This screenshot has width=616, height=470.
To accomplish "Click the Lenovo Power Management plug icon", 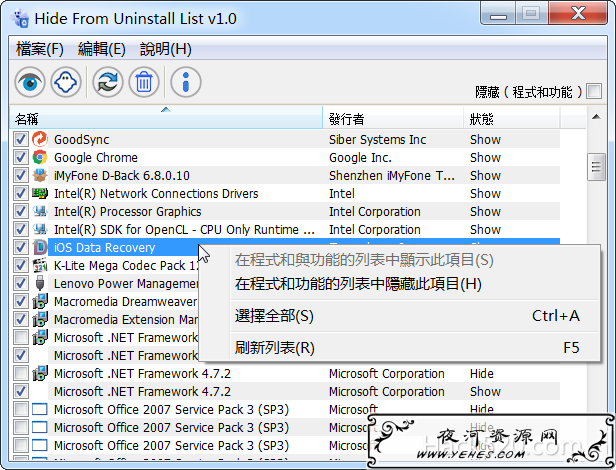I will tap(40, 283).
